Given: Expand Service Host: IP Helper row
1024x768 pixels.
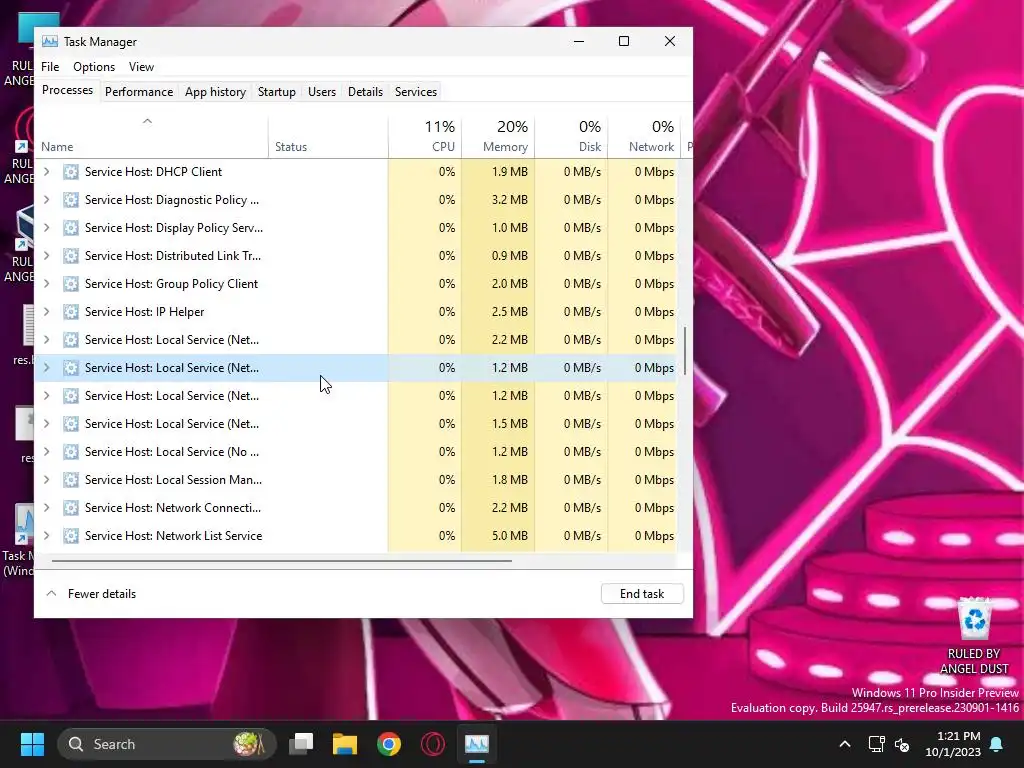Looking at the screenshot, I should (46, 312).
